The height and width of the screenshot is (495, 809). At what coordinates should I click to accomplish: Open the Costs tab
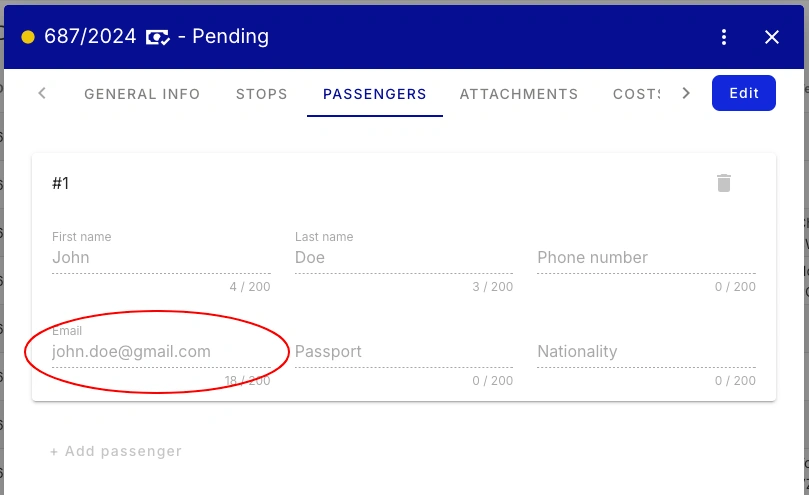(x=637, y=94)
